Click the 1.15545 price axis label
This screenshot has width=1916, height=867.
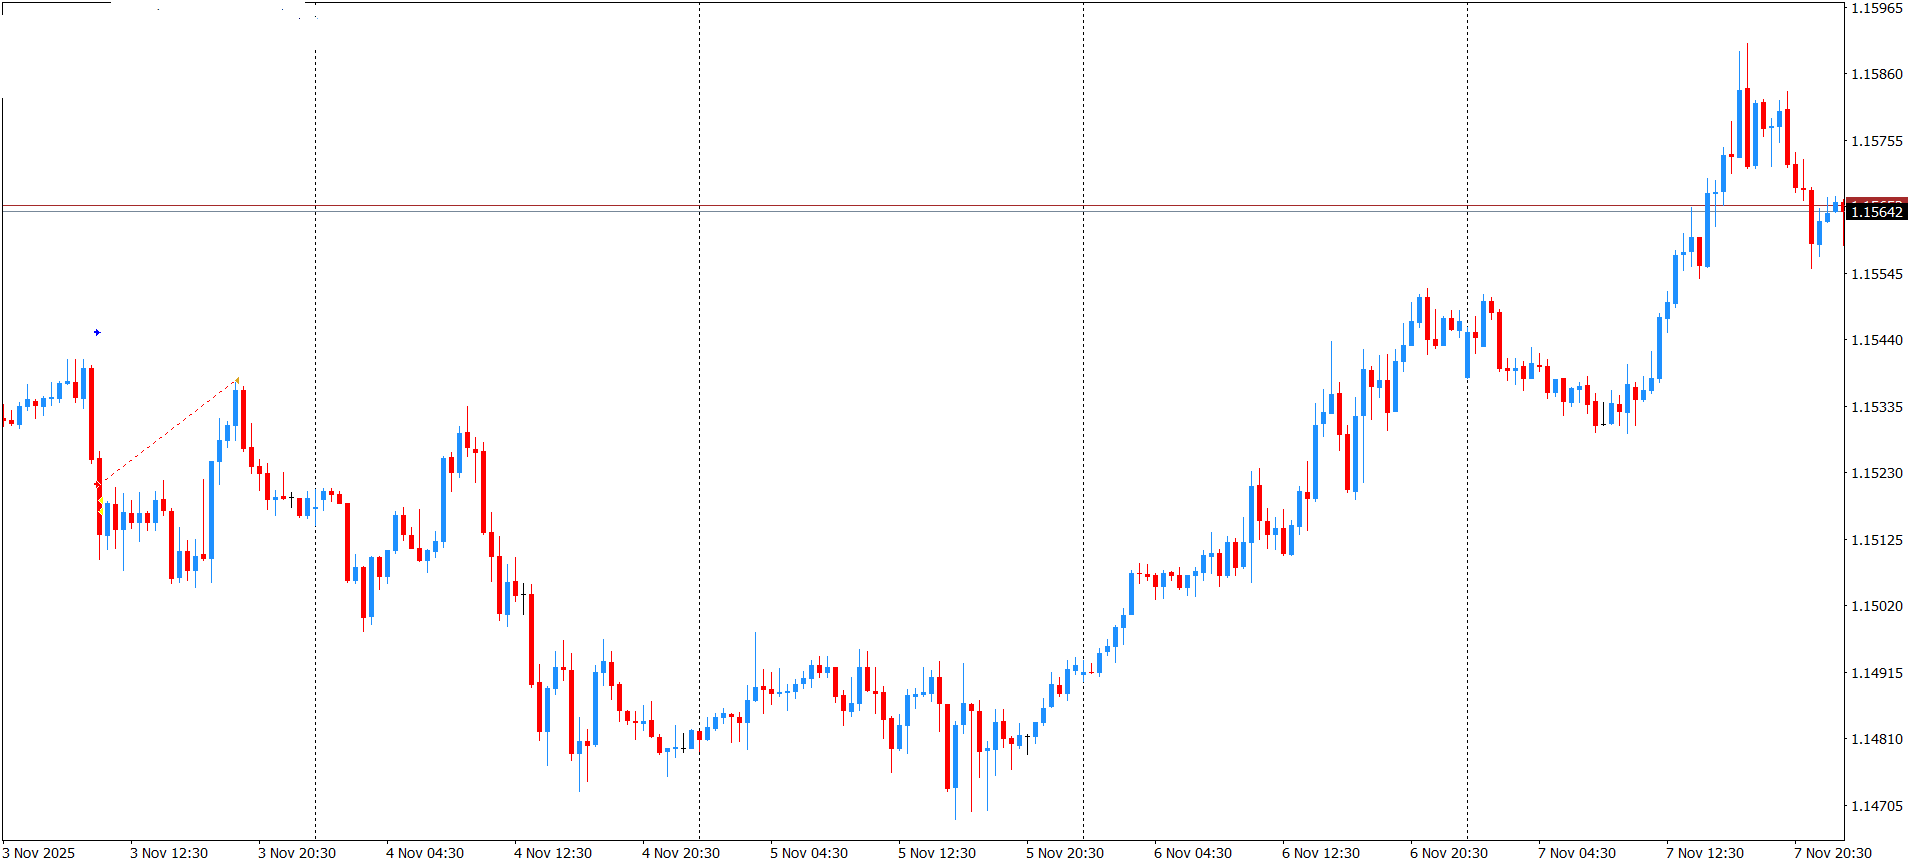1877,274
